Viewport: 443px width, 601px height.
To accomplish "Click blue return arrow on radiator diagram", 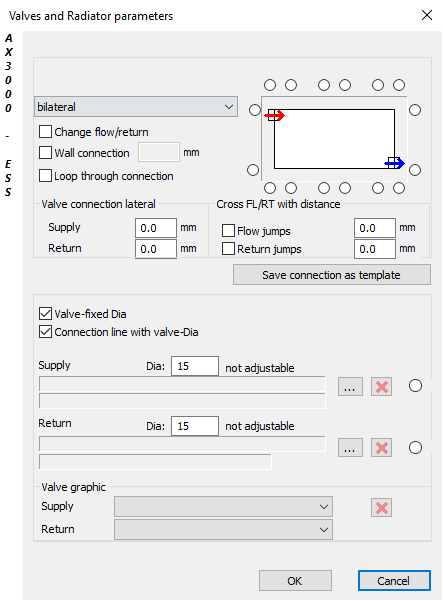I will pos(394,164).
